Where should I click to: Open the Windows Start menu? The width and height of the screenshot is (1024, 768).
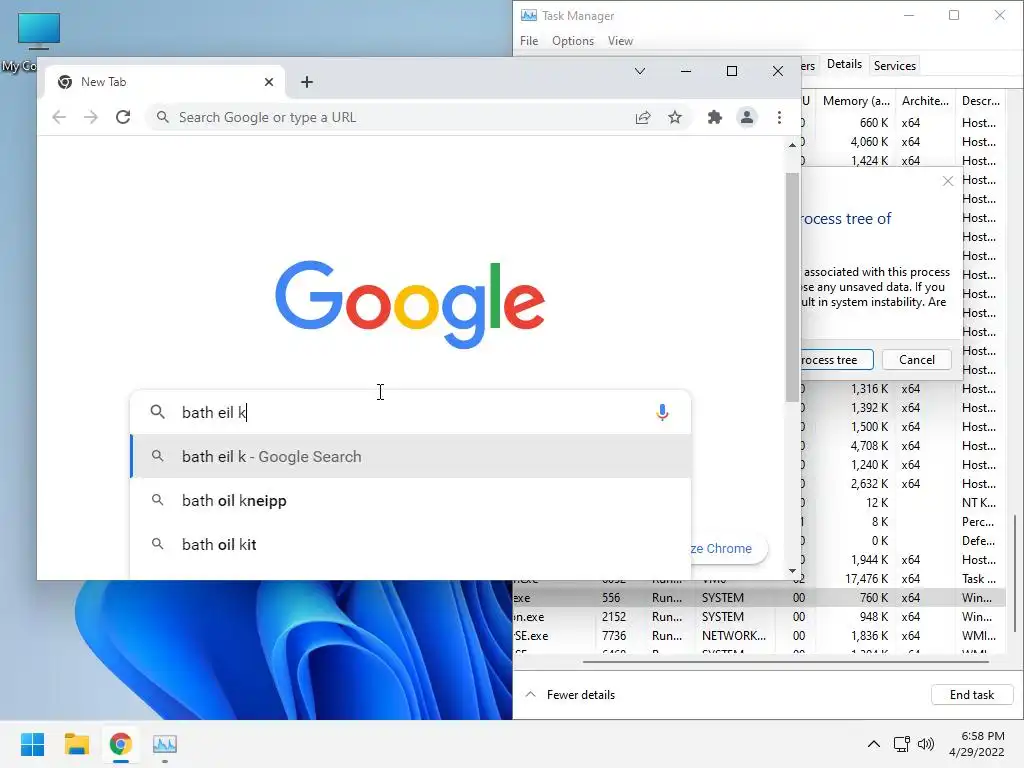coord(32,744)
